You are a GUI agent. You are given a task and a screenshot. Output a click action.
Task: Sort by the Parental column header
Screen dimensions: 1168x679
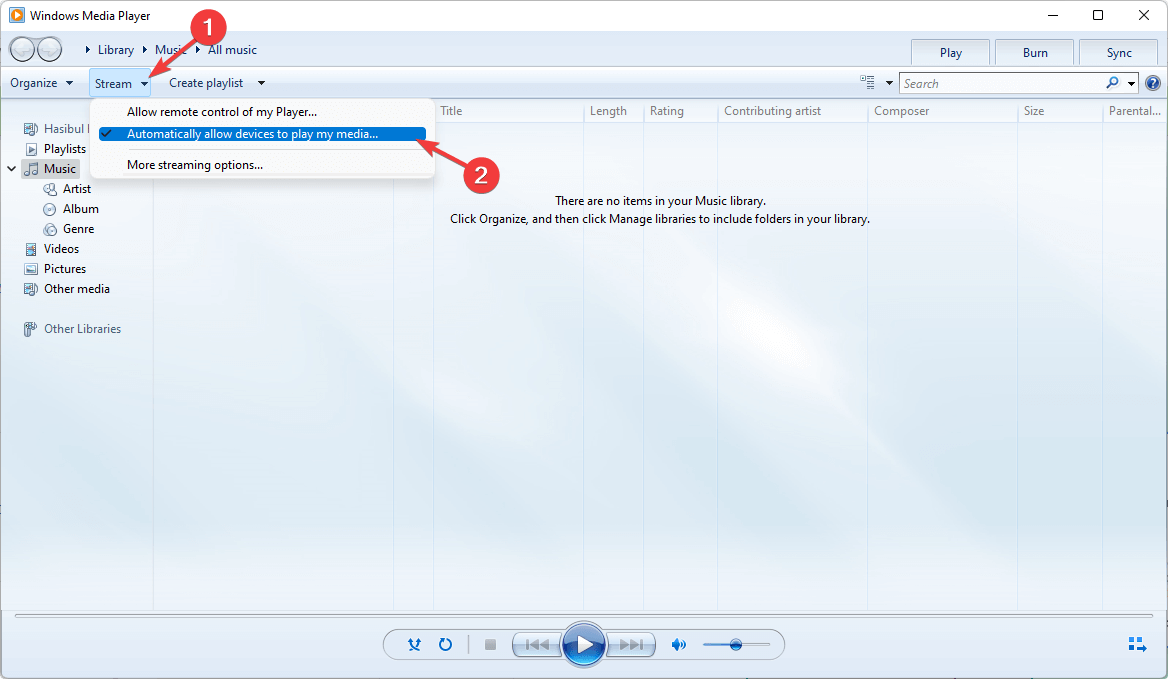pos(1134,111)
